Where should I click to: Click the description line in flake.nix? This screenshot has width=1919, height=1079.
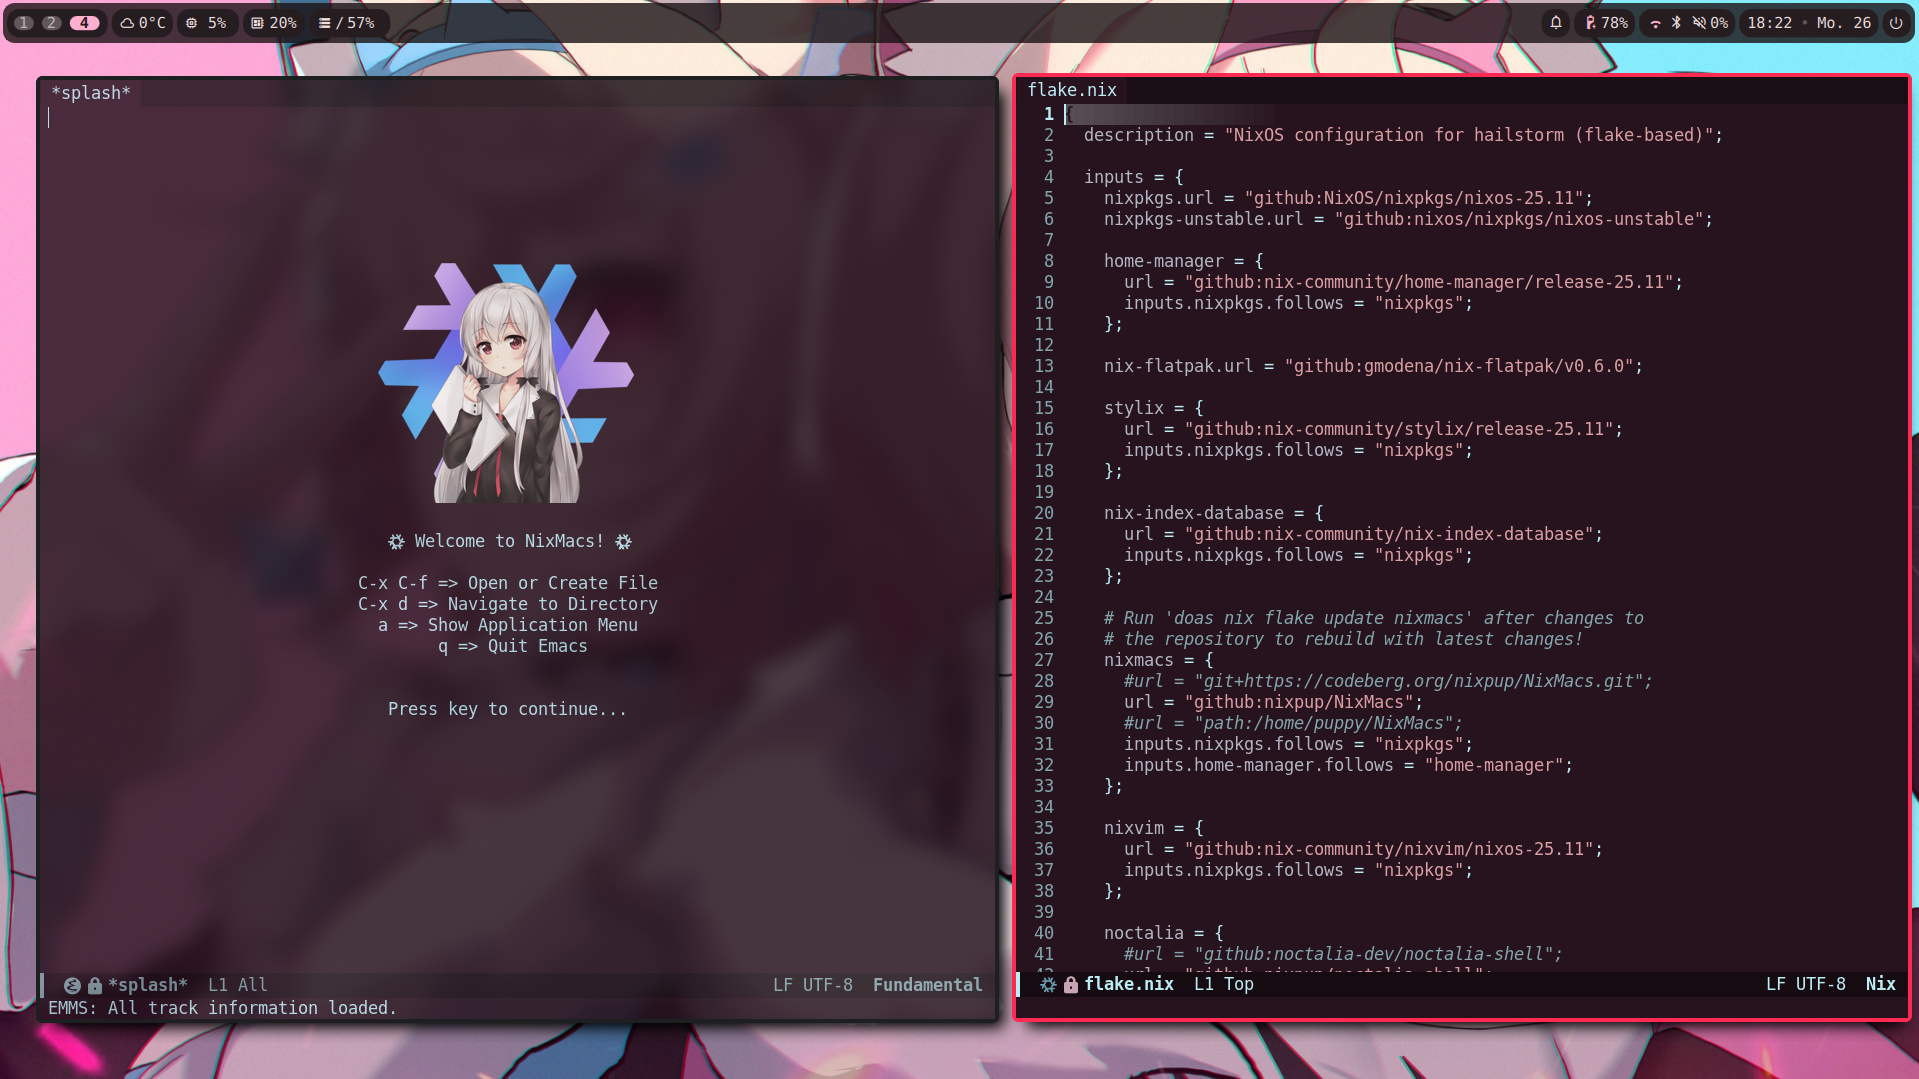point(1403,134)
